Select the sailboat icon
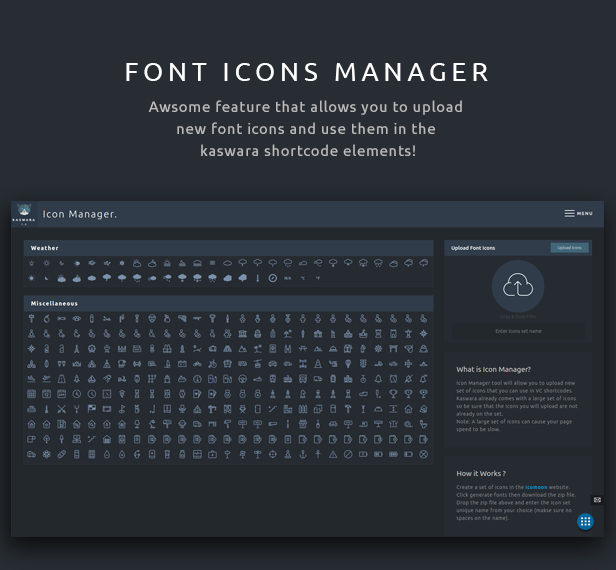 [92, 379]
